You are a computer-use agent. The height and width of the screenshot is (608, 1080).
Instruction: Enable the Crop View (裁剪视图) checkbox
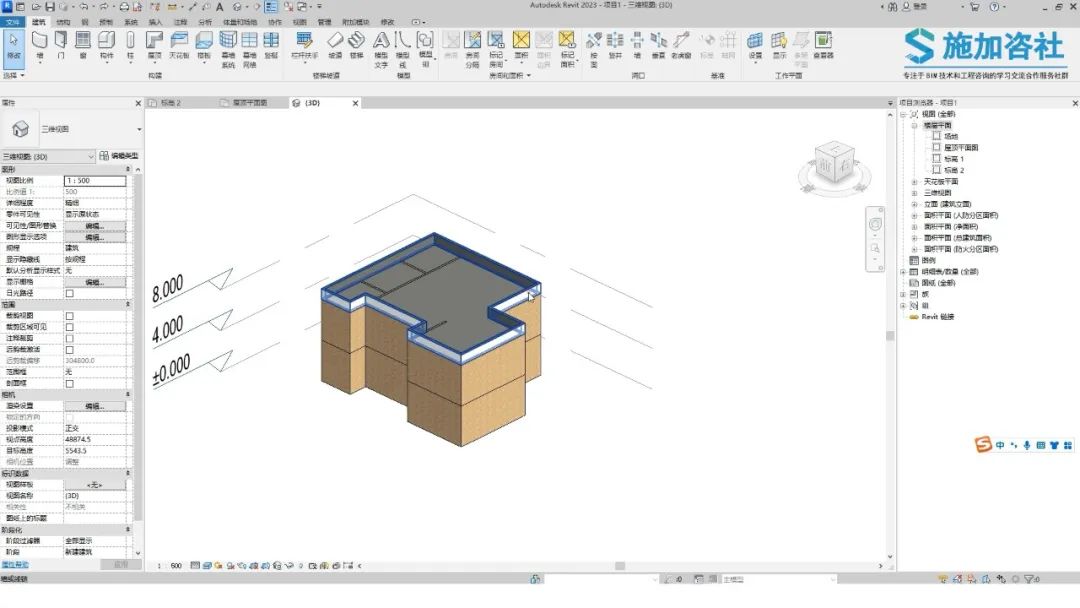pos(70,316)
